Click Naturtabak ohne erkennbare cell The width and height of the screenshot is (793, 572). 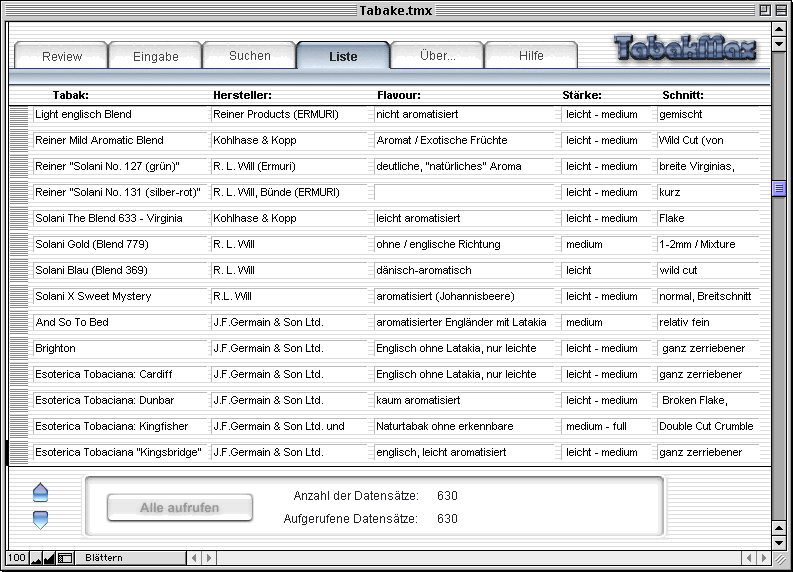[464, 426]
